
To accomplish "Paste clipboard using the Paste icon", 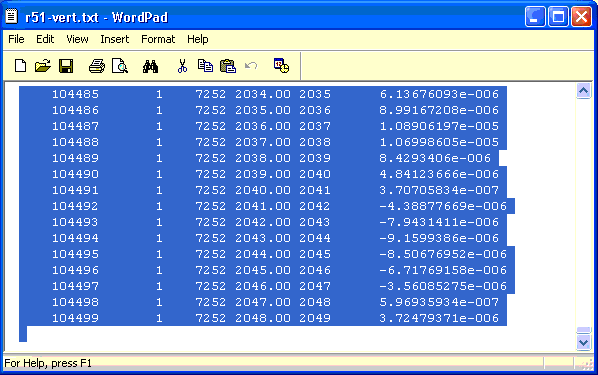I will tap(228, 66).
